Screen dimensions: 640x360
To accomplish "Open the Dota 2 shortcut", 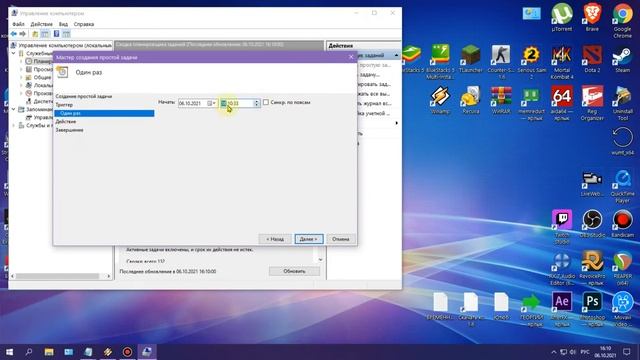I will [592, 59].
